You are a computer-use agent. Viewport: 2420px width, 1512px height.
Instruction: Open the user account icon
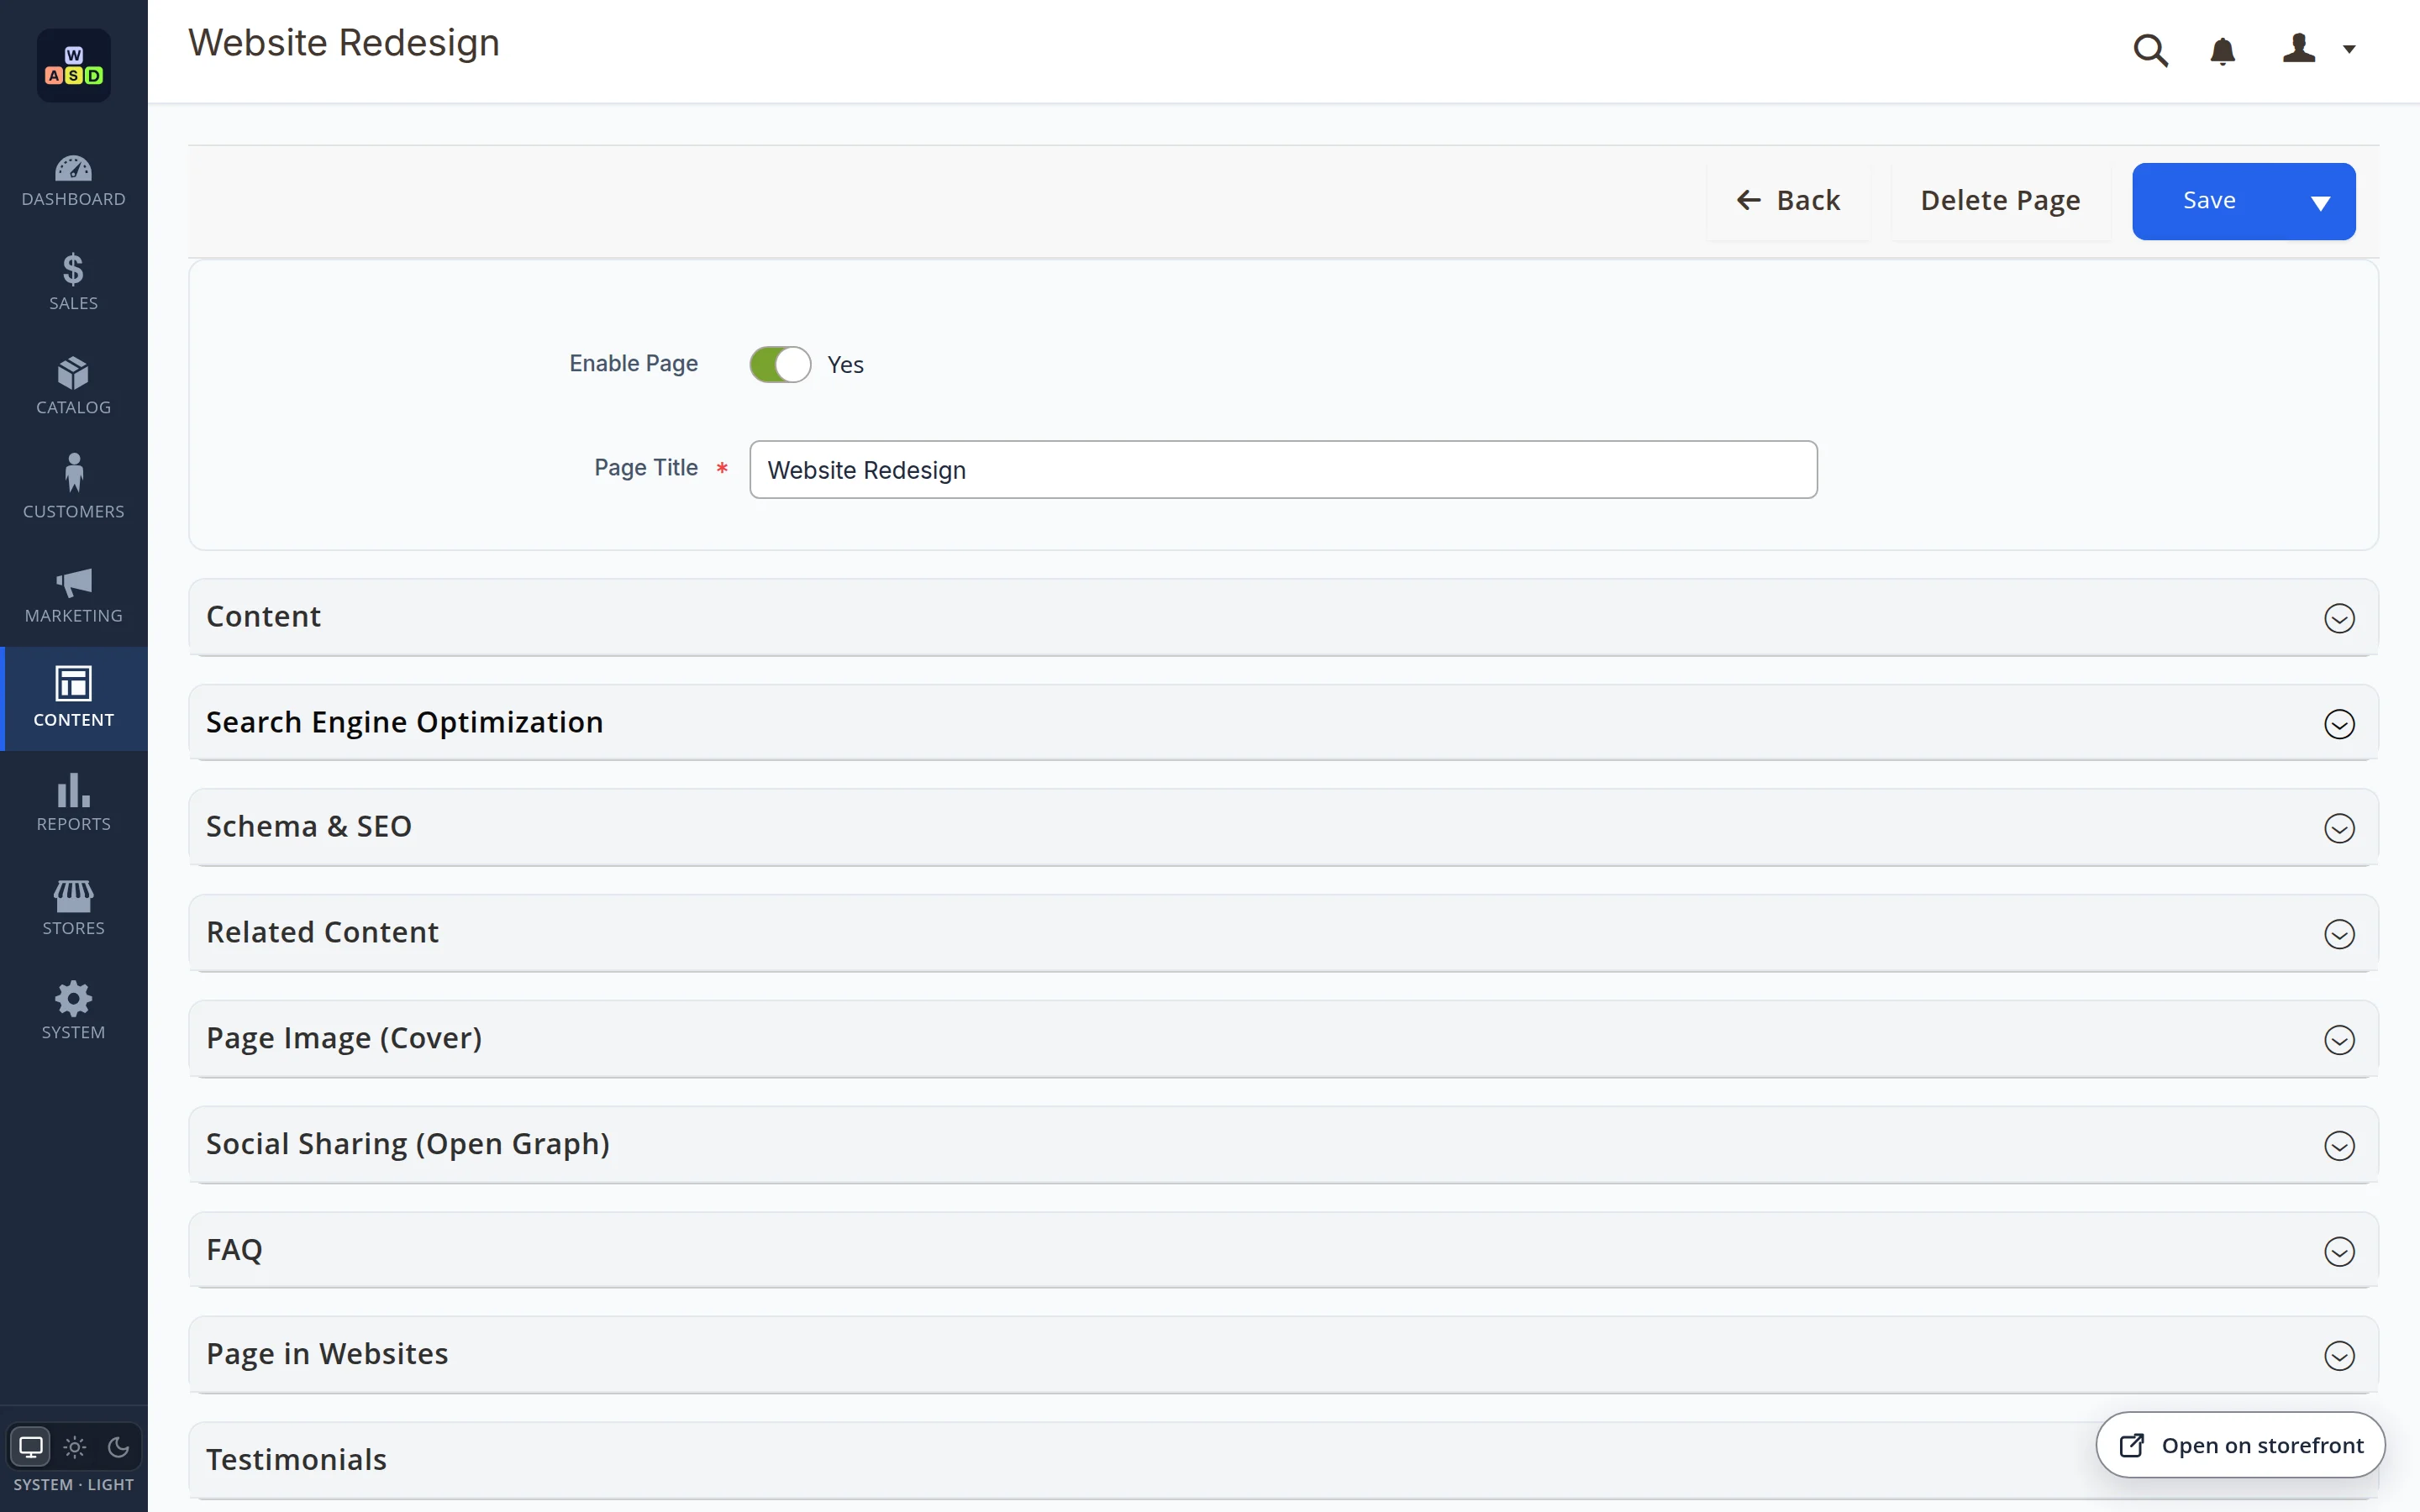[x=2299, y=48]
